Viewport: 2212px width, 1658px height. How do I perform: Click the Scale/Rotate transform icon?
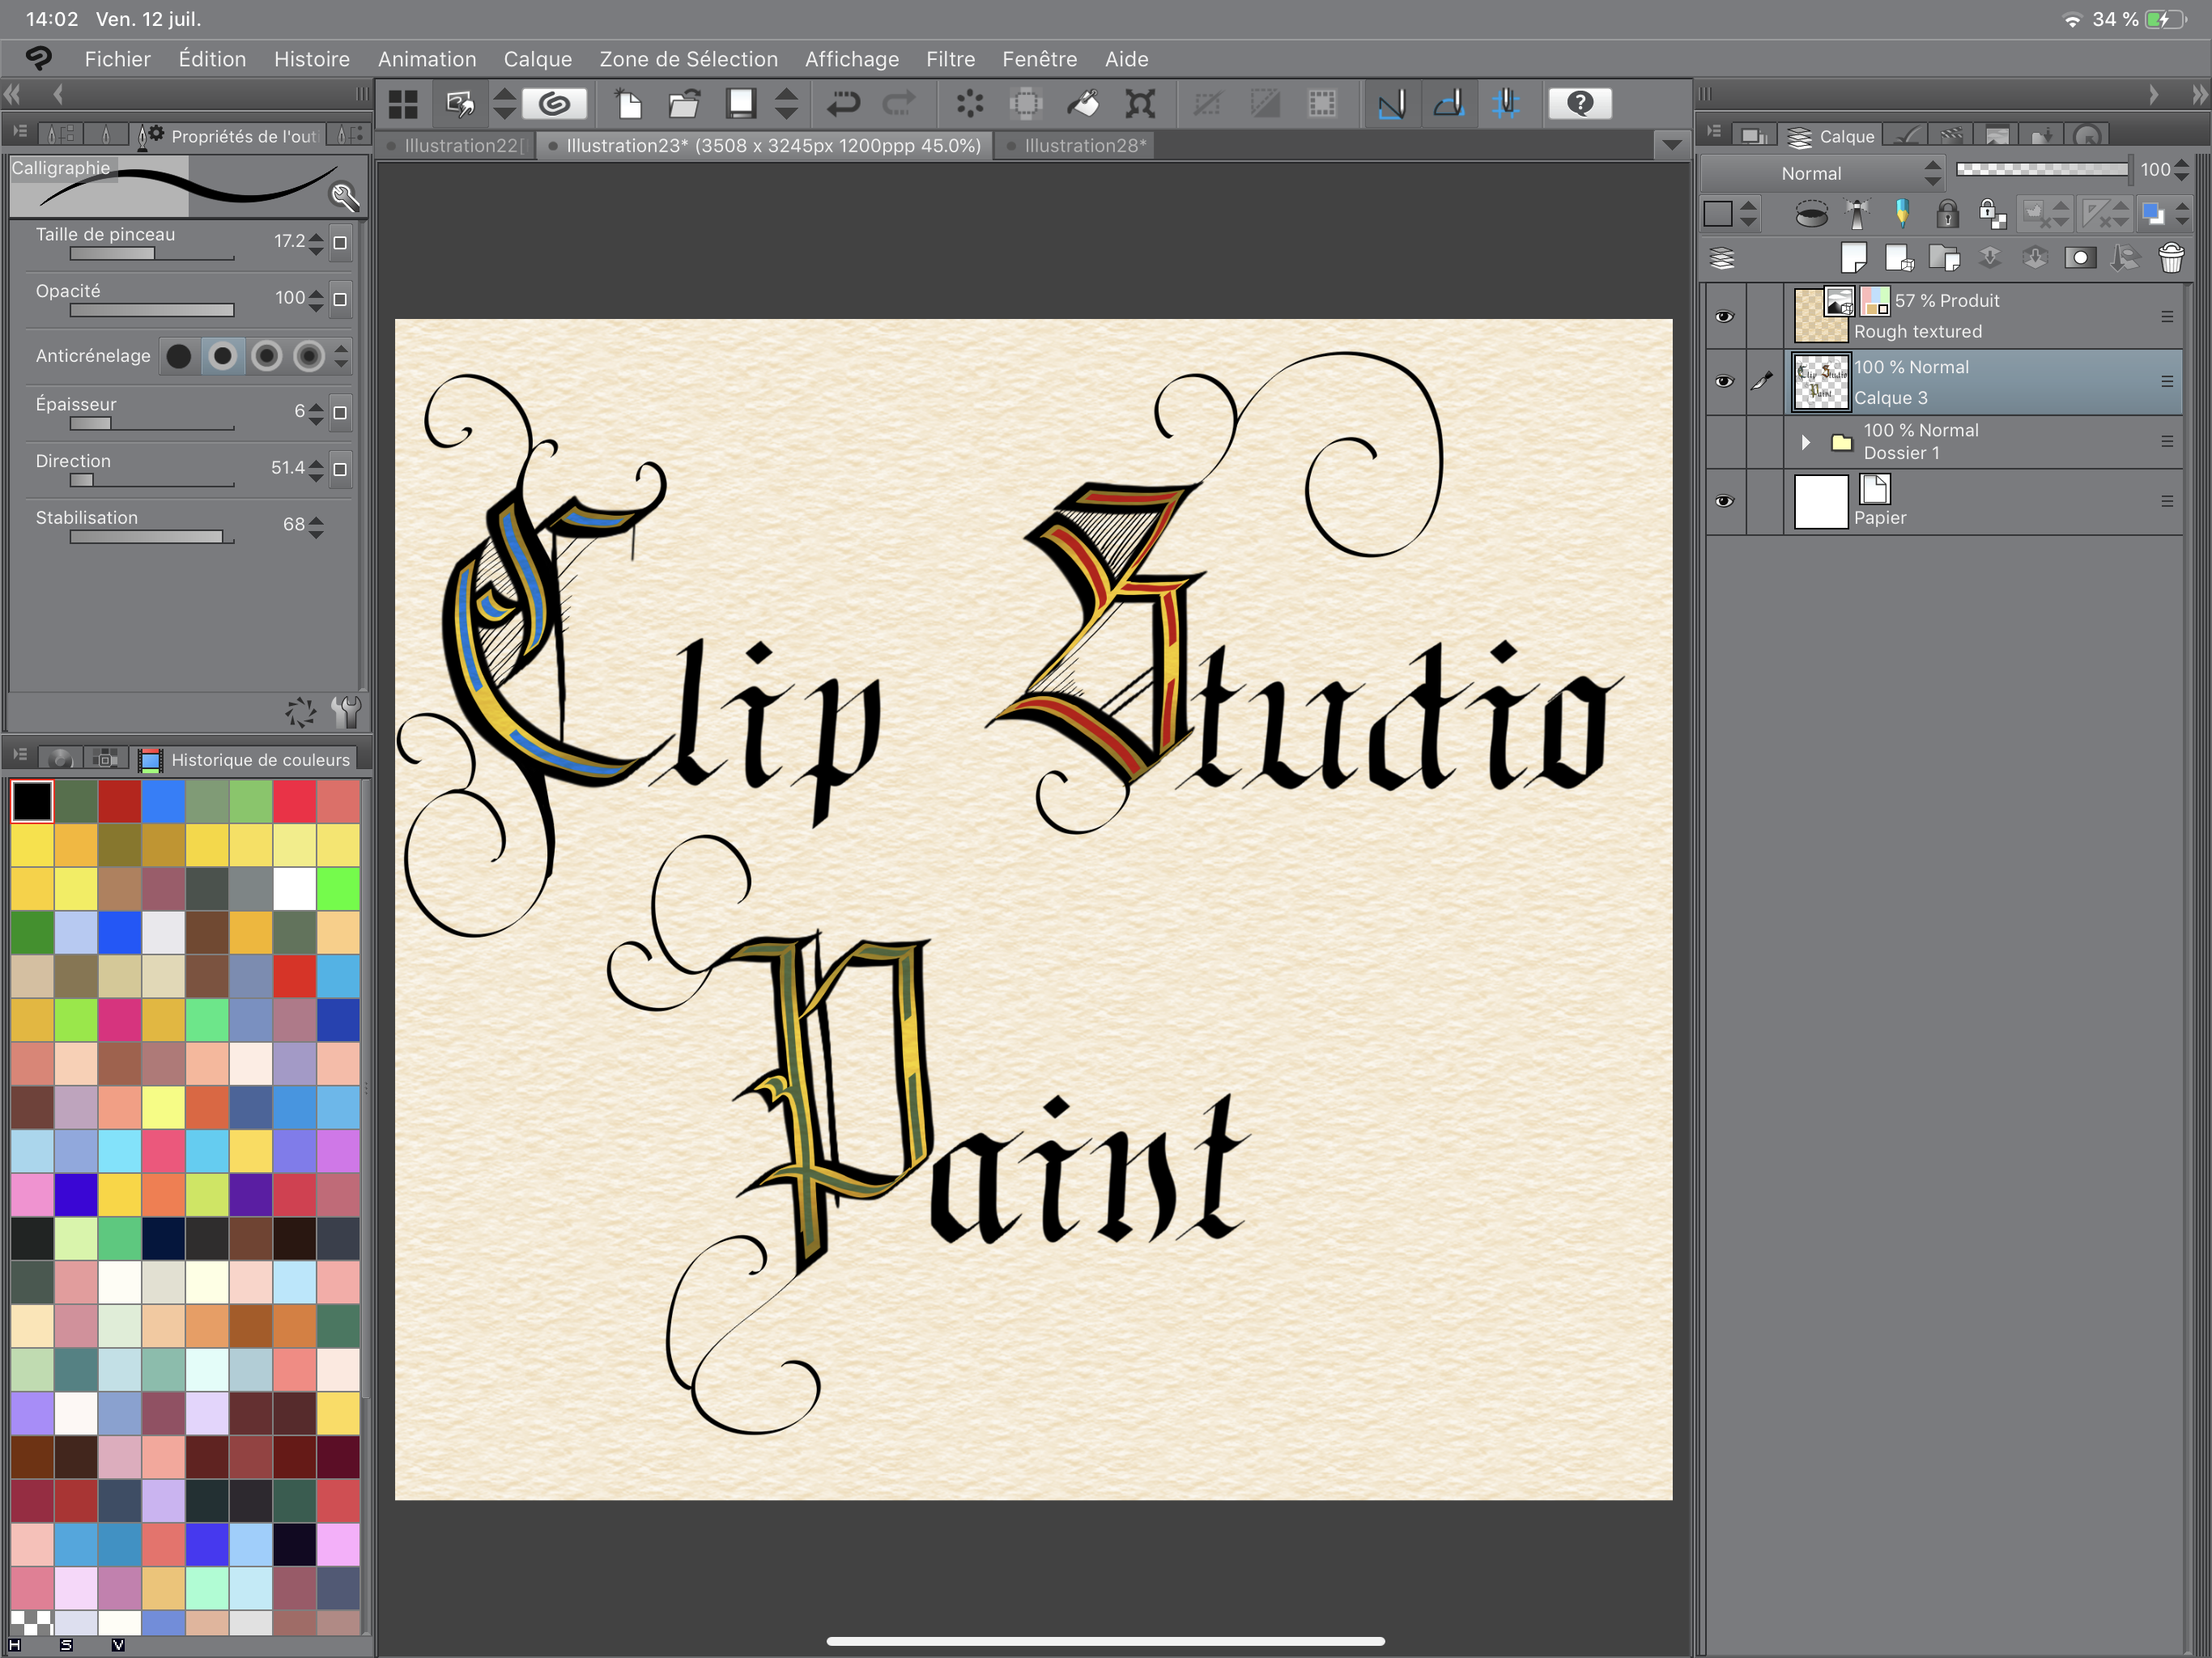coord(1140,103)
